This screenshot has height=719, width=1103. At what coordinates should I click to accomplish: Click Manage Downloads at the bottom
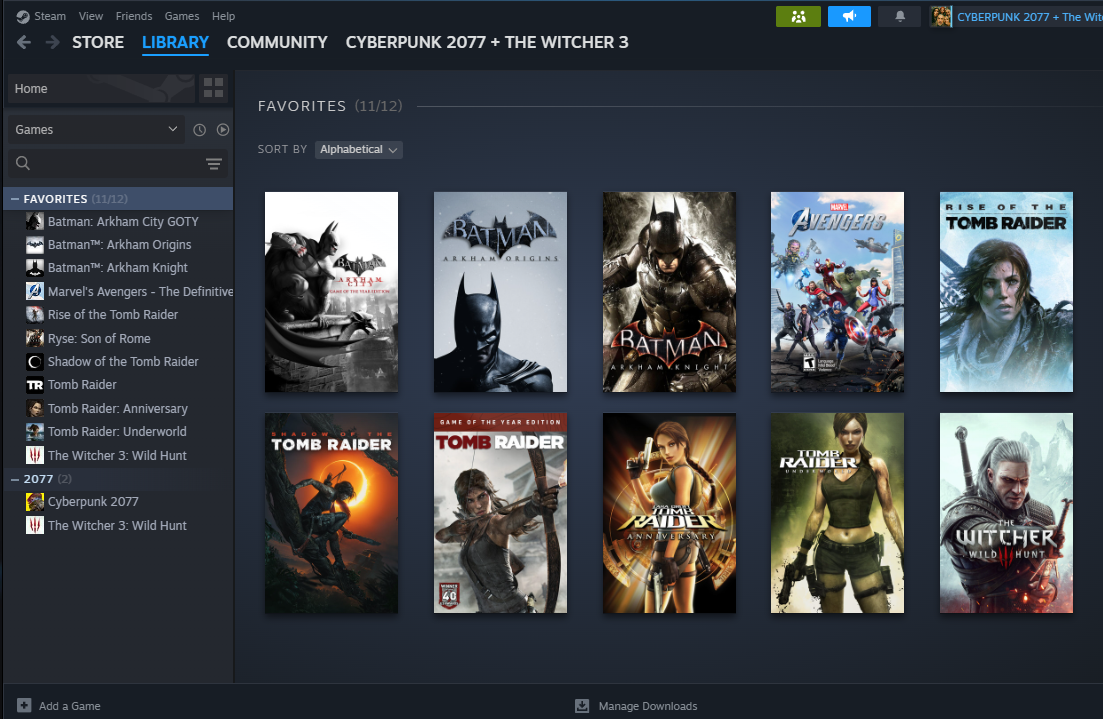pyautogui.click(x=646, y=706)
